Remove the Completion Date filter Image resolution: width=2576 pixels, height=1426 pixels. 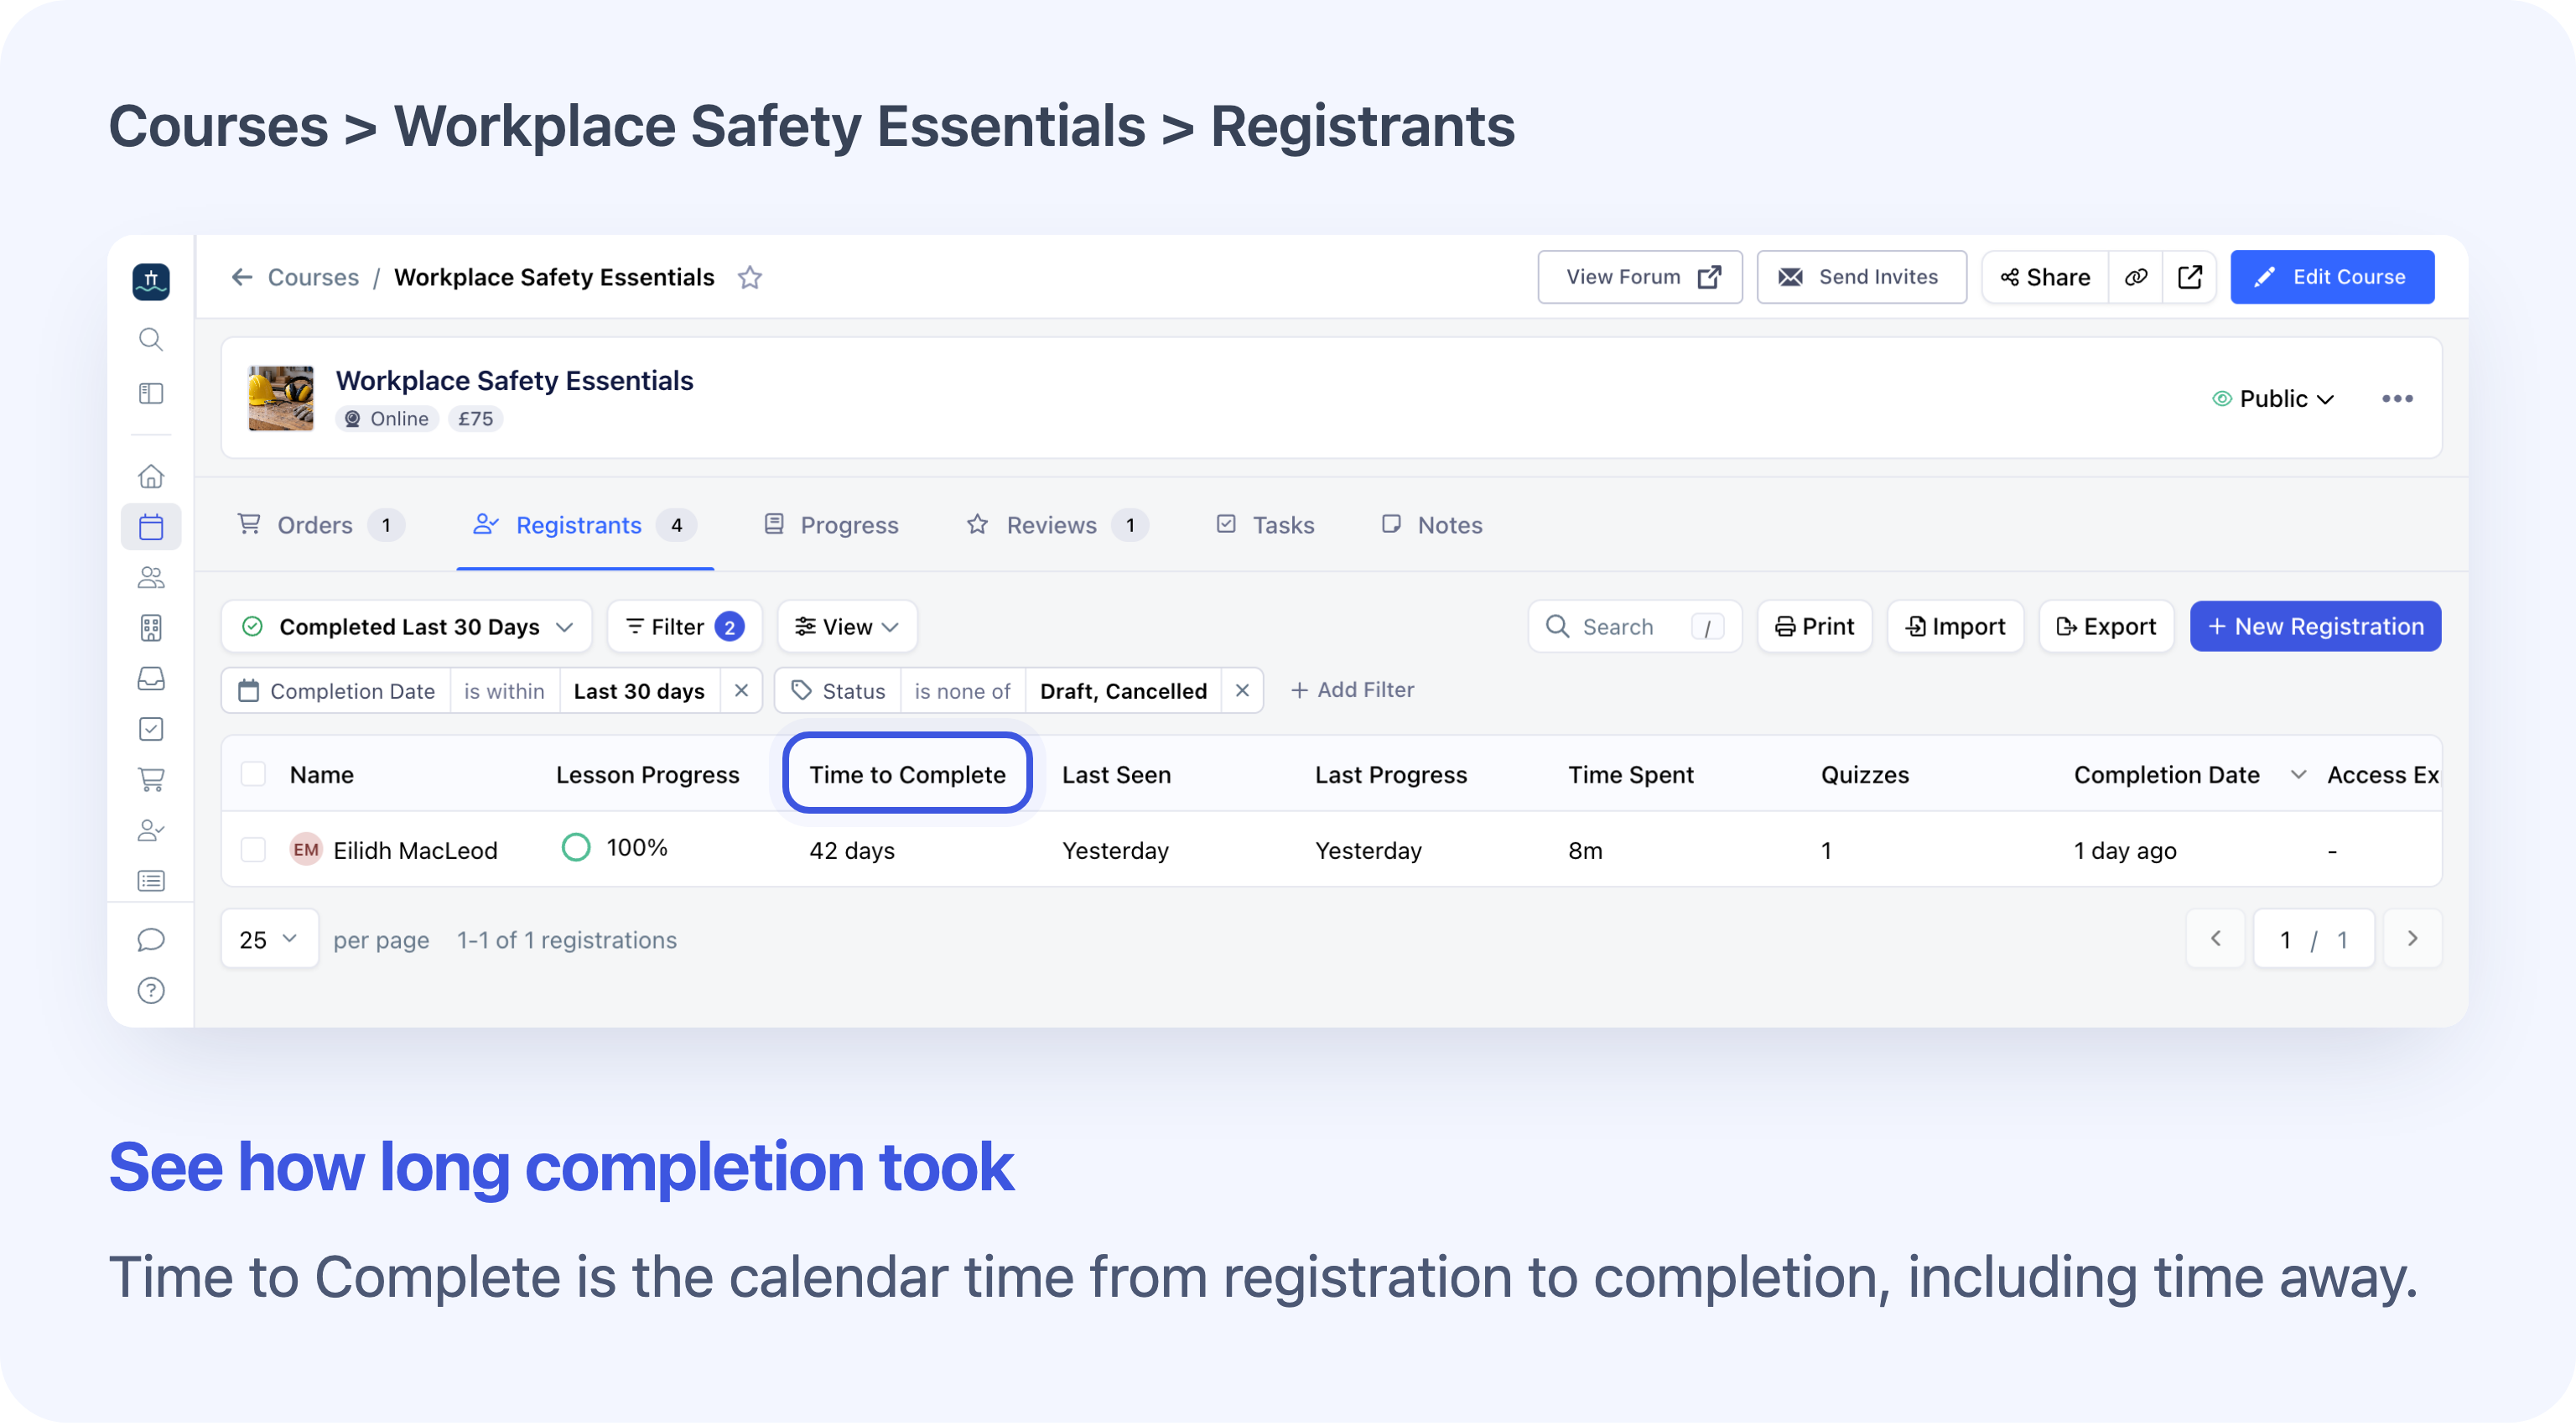[742, 691]
